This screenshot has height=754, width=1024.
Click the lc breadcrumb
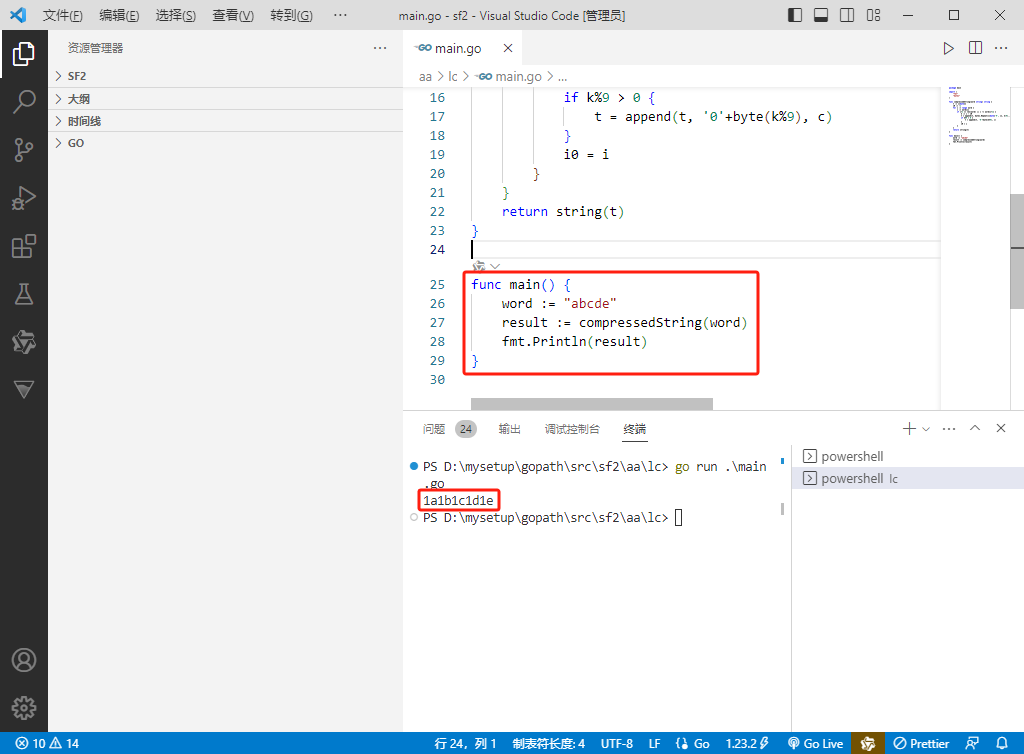453,76
